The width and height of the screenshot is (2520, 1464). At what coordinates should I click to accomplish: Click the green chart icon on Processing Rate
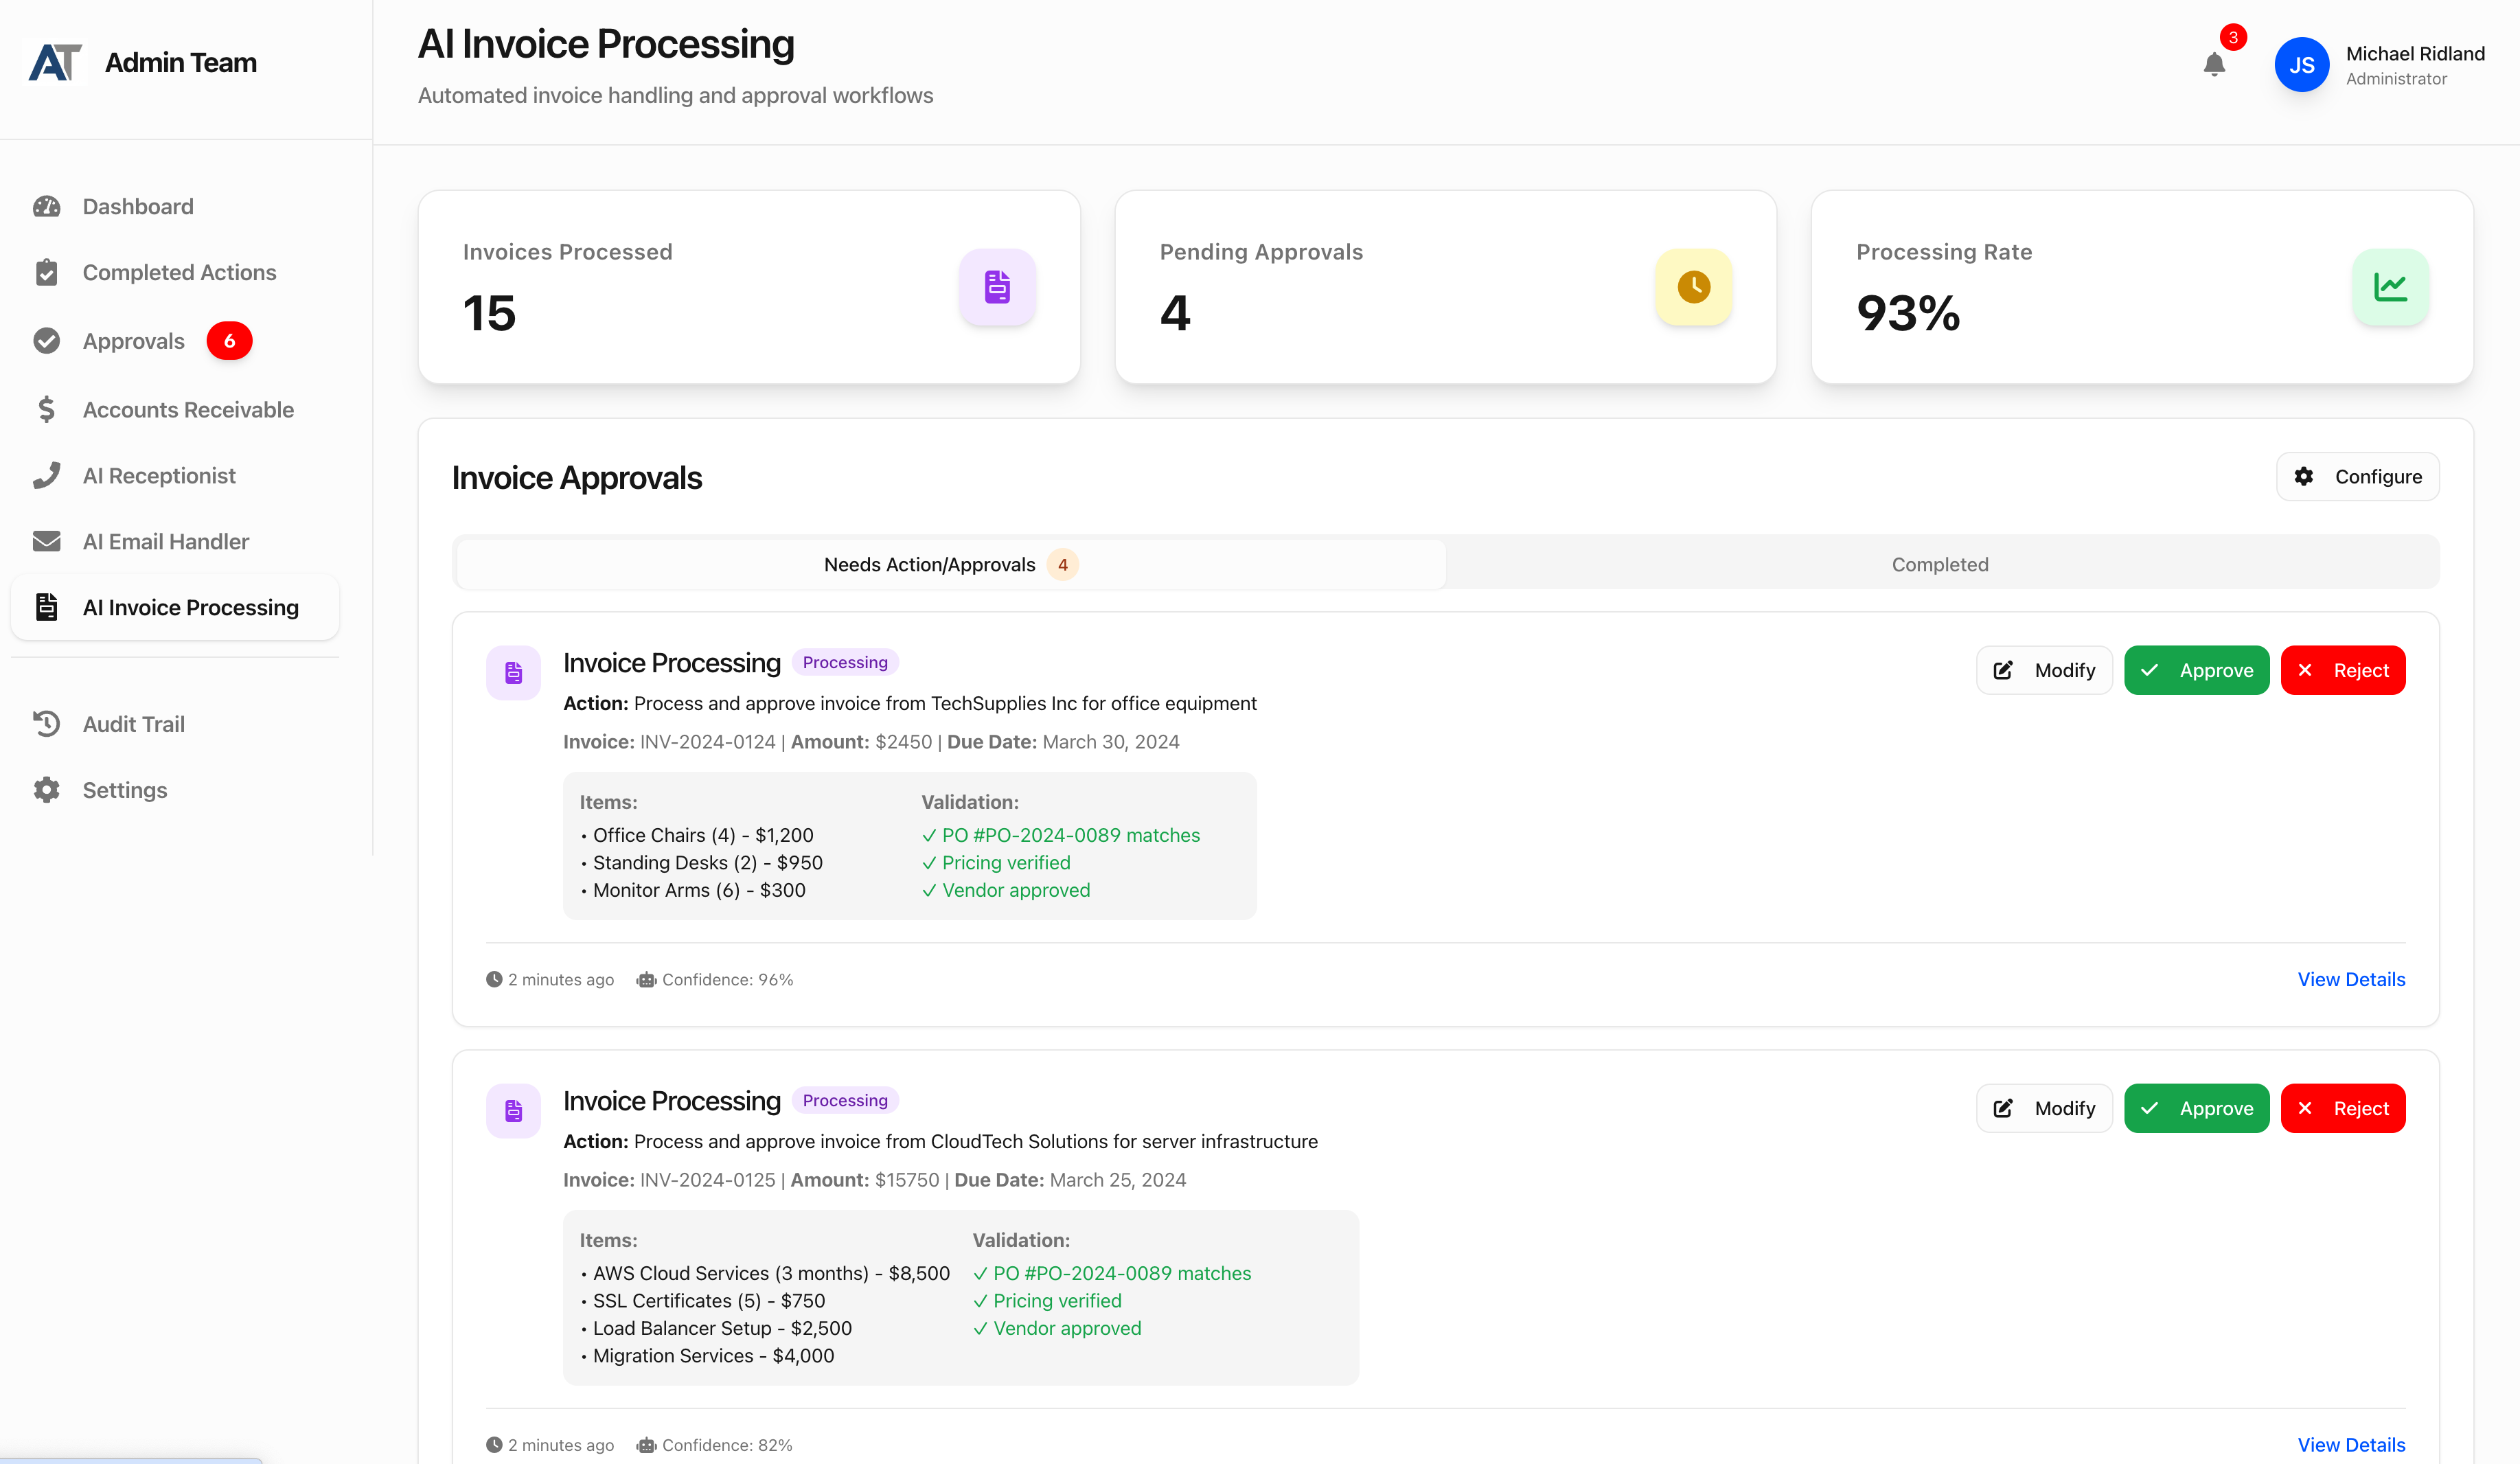tap(2390, 287)
